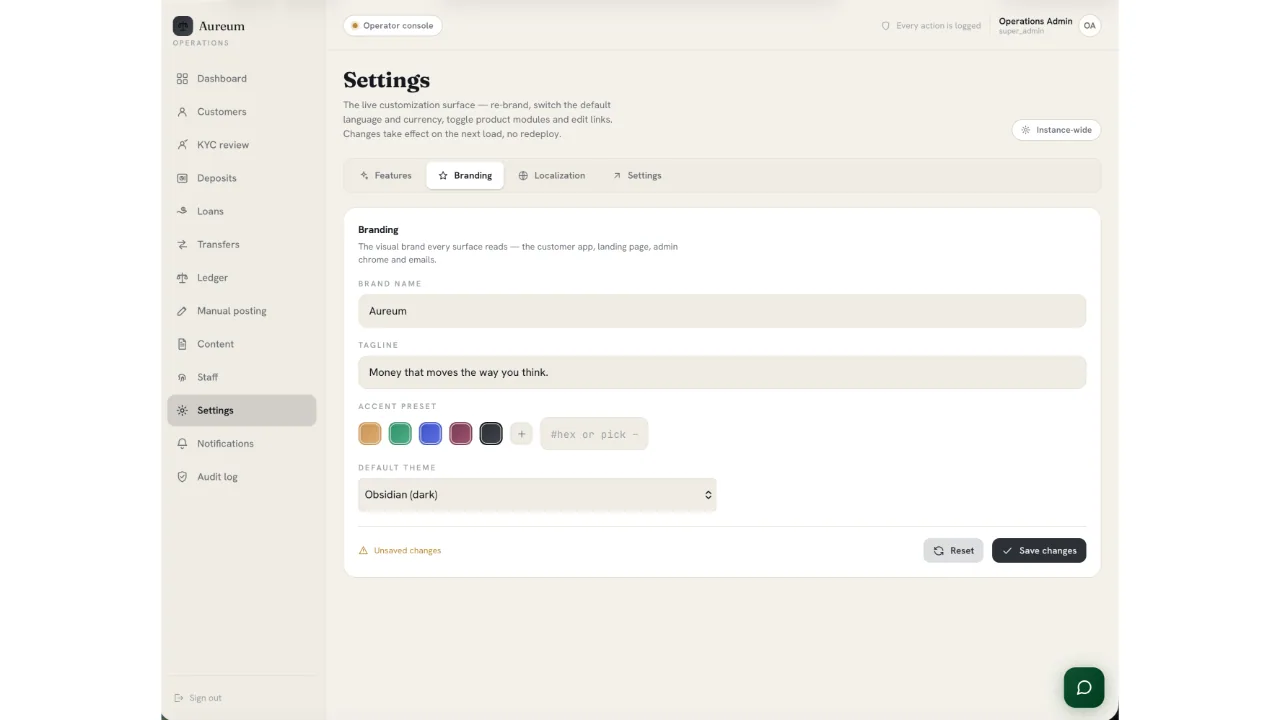Open the Audit log shield icon
1280x720 pixels.
tap(182, 477)
